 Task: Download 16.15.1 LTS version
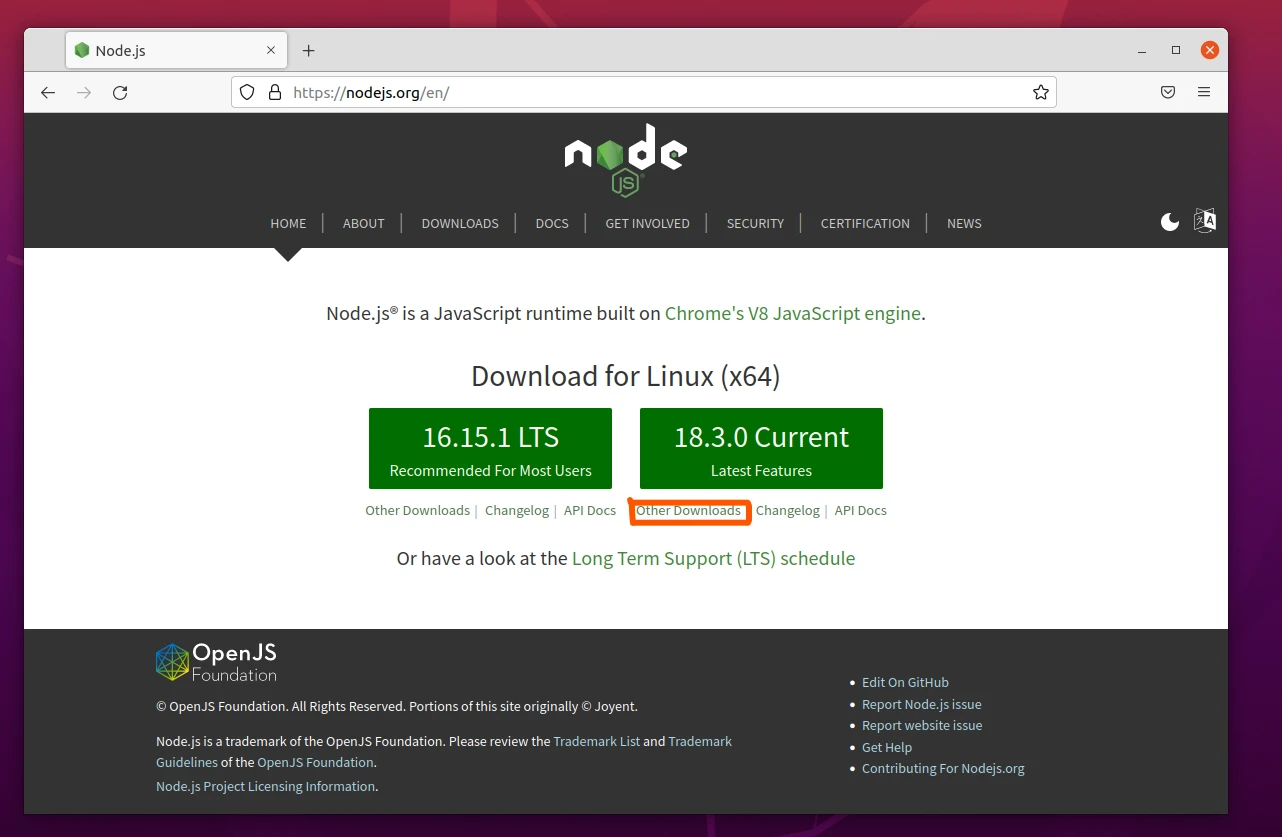pos(490,448)
